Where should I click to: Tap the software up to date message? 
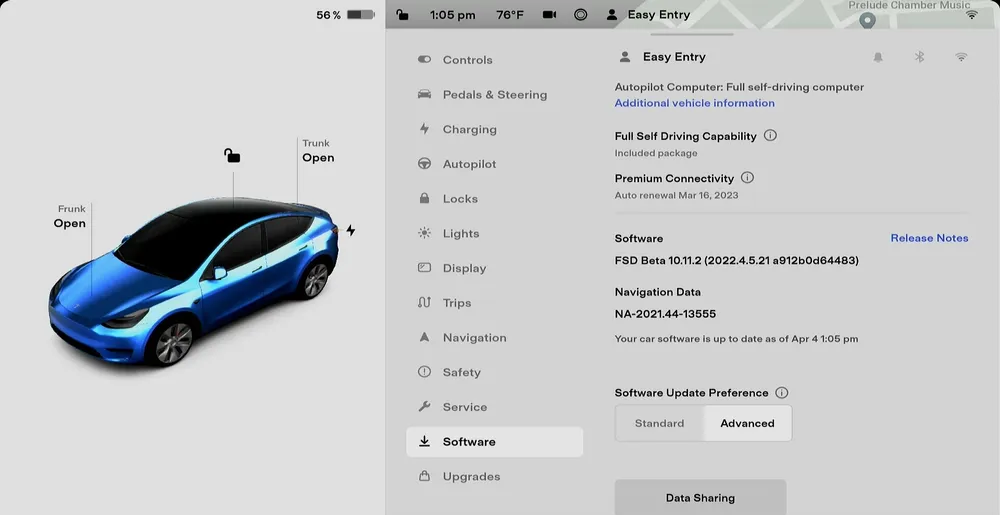736,338
